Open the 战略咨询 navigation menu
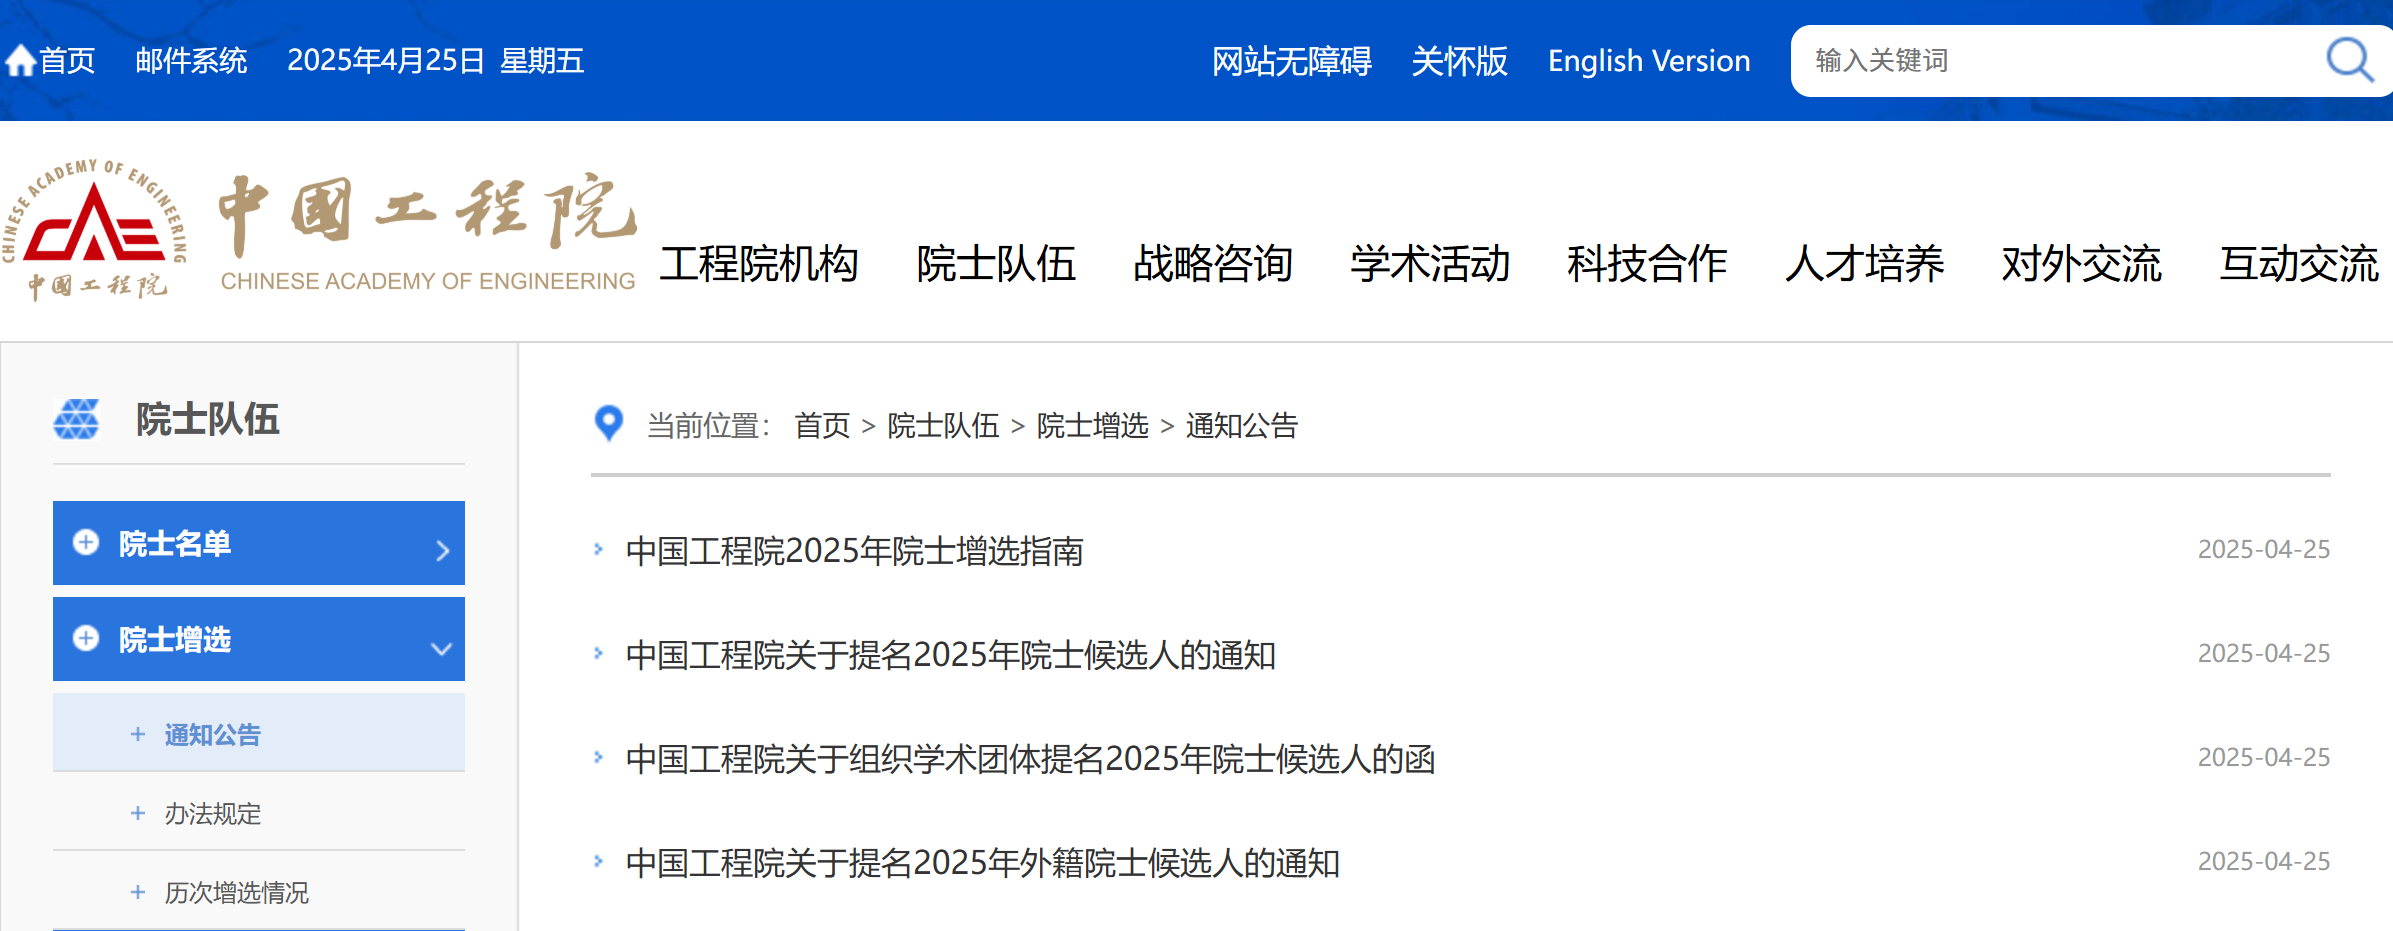 1212,264
